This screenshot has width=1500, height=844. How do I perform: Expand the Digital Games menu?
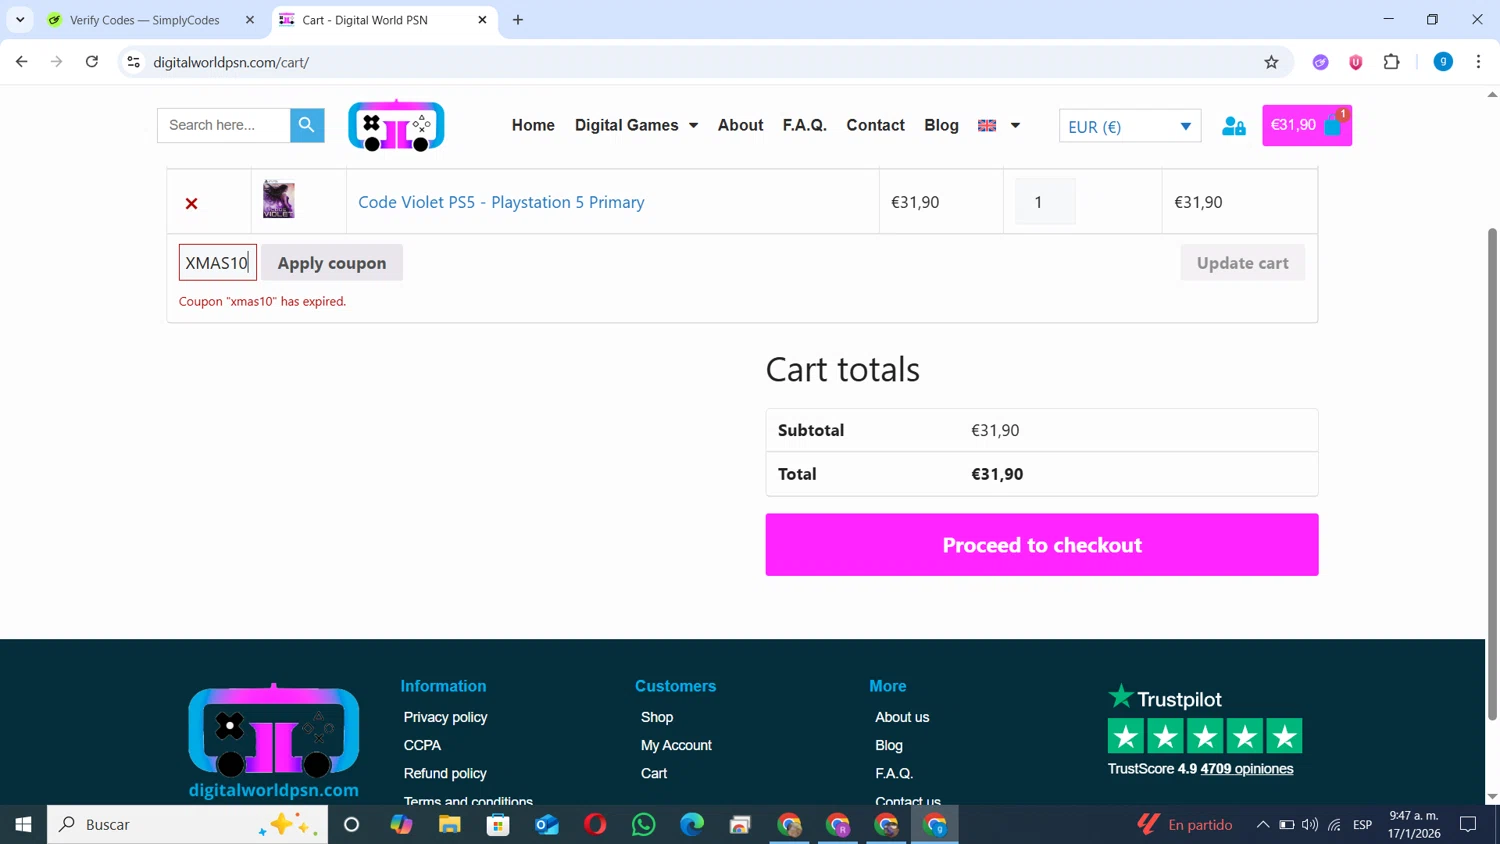click(636, 125)
